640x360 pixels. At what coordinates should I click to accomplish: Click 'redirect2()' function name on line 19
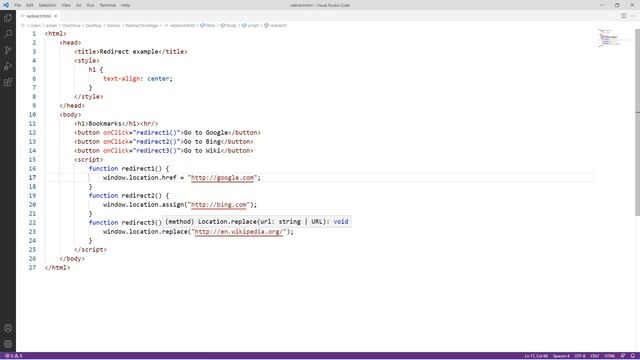142,196
